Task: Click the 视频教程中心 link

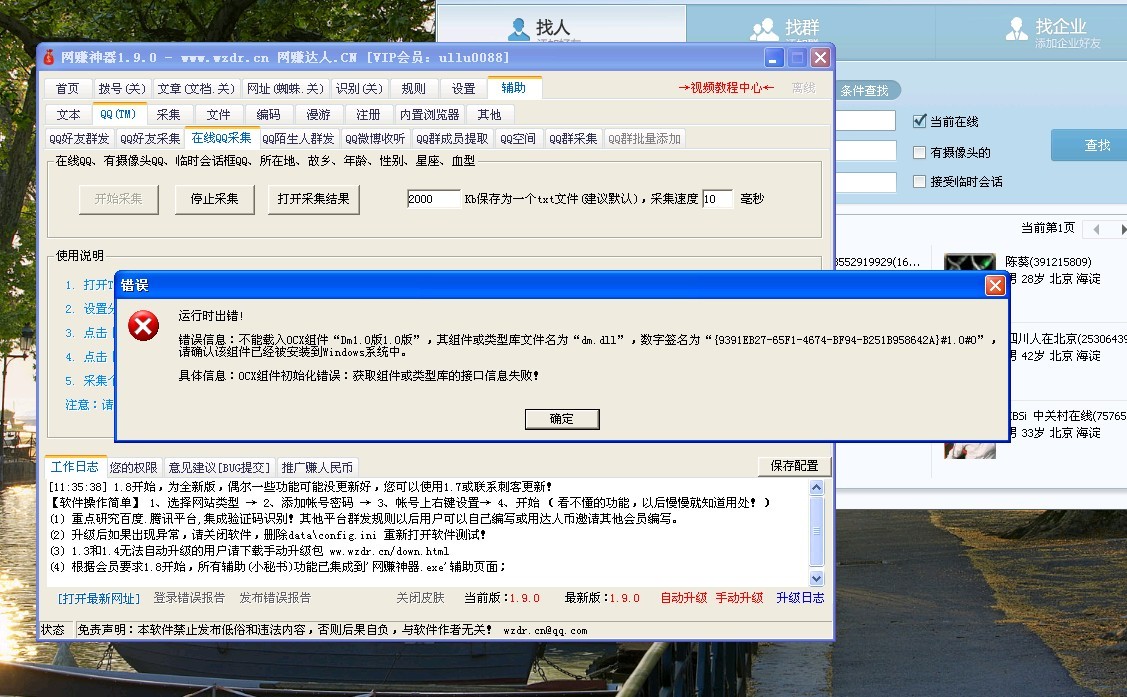Action: click(x=726, y=88)
